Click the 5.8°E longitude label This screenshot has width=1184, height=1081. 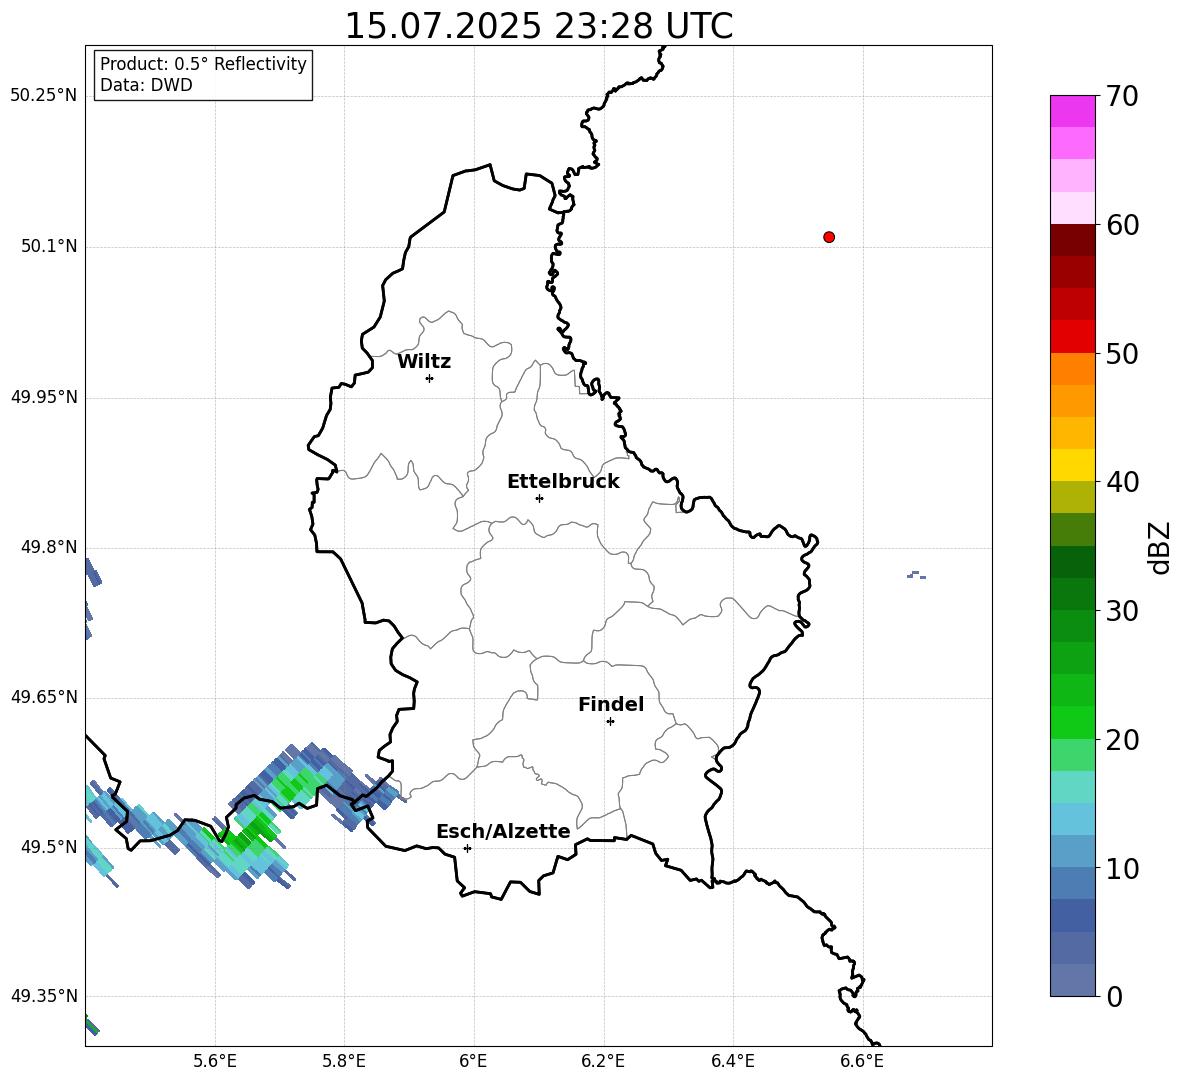click(344, 1061)
